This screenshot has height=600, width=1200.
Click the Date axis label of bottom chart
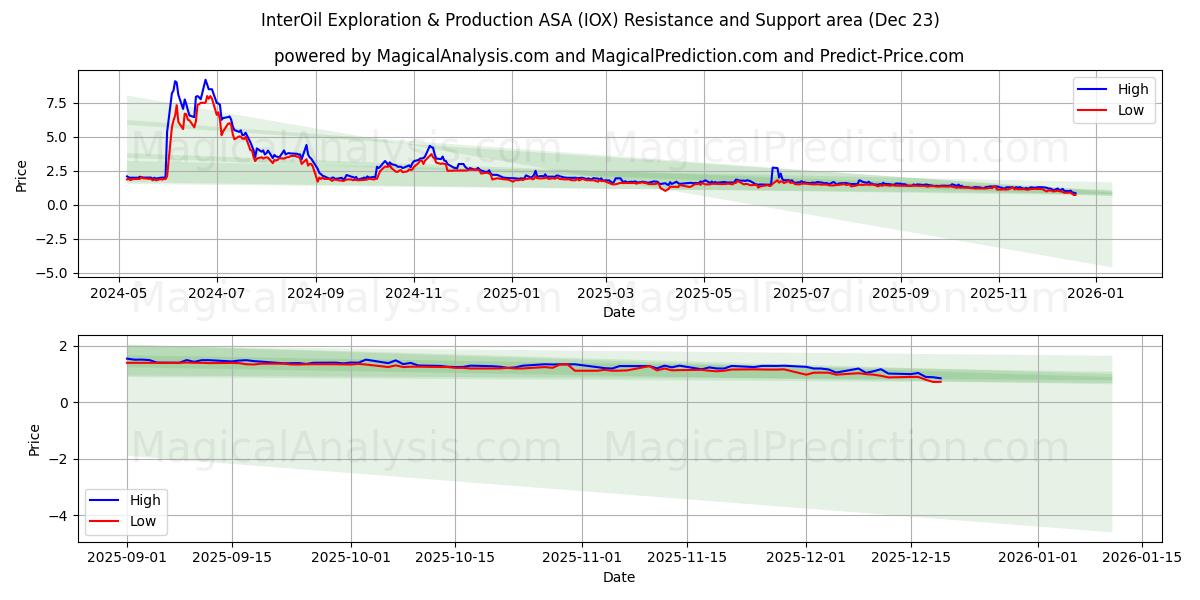(618, 577)
